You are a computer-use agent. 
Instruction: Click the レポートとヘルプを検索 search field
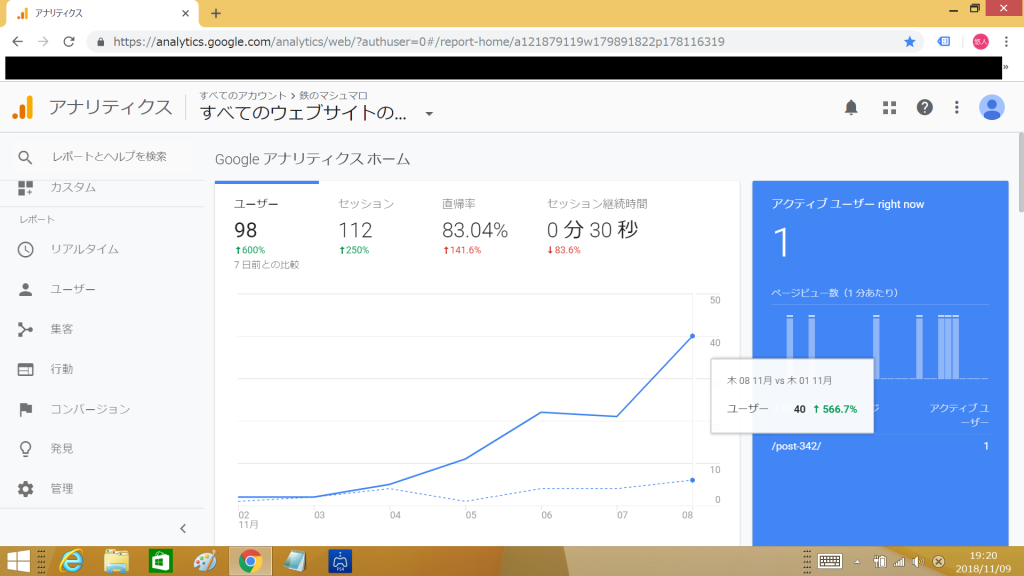pos(109,157)
